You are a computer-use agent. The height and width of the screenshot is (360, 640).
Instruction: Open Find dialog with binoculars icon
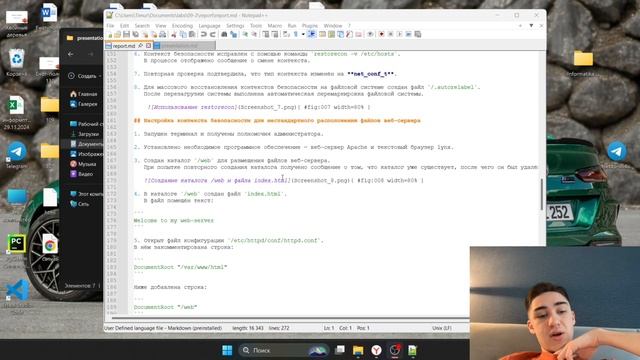224,34
